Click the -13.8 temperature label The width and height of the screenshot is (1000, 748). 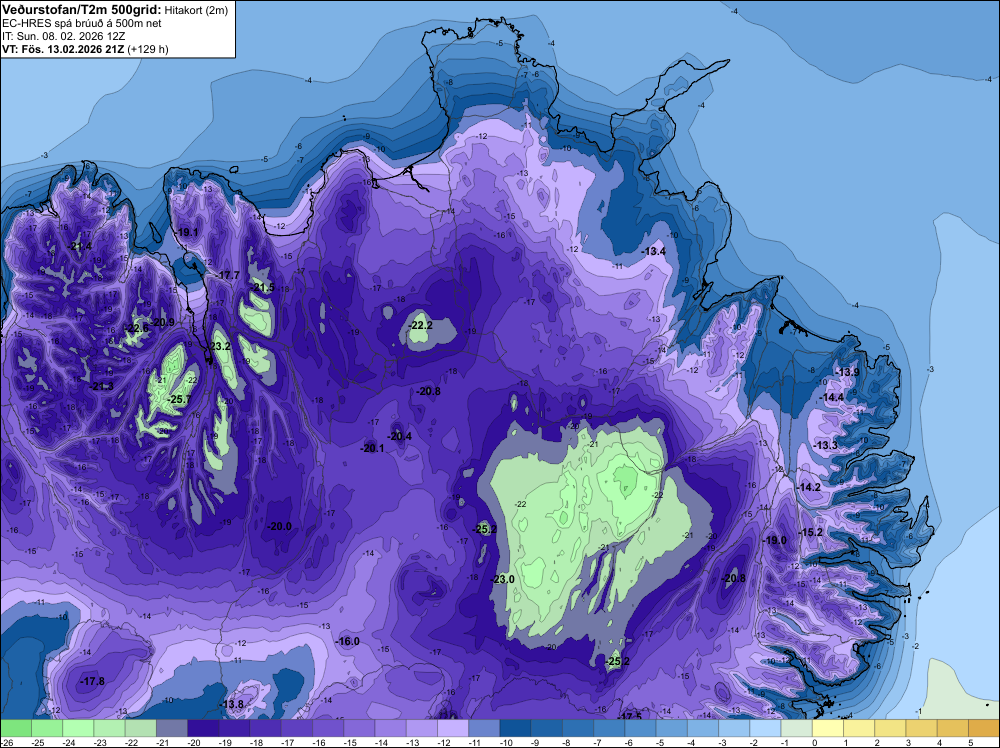click(232, 704)
